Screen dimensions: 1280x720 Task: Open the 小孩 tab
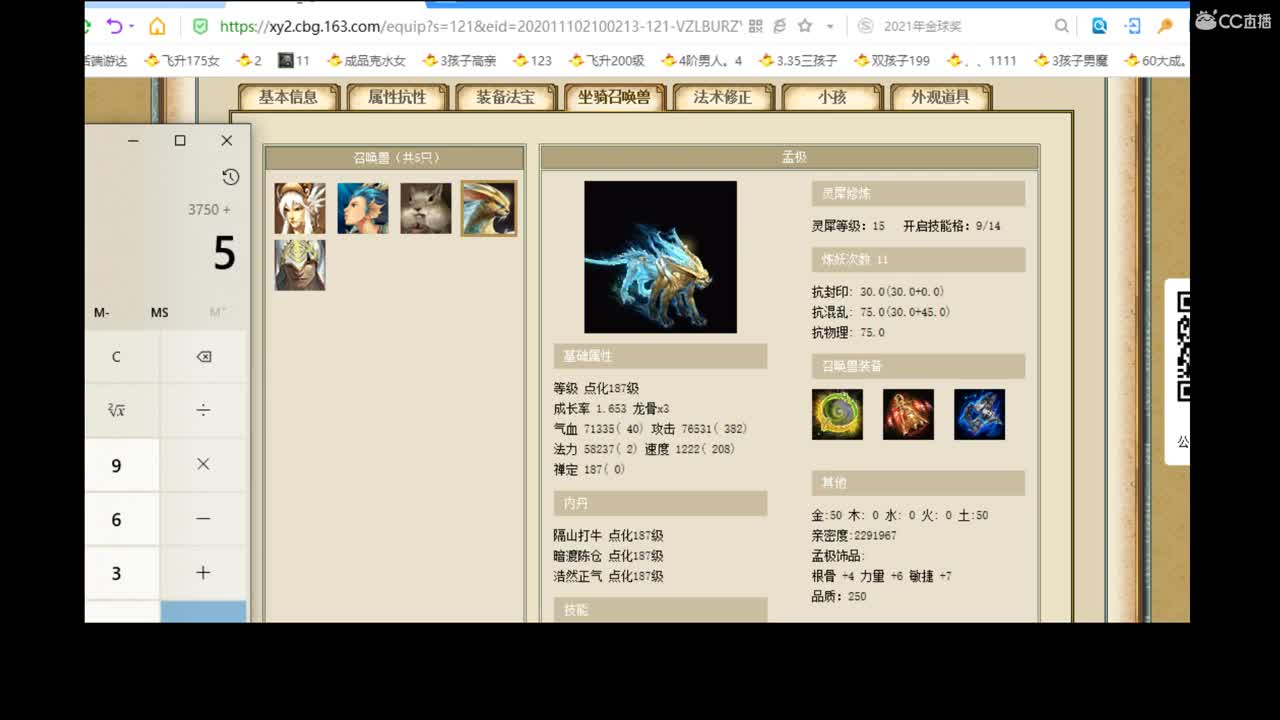tap(832, 97)
